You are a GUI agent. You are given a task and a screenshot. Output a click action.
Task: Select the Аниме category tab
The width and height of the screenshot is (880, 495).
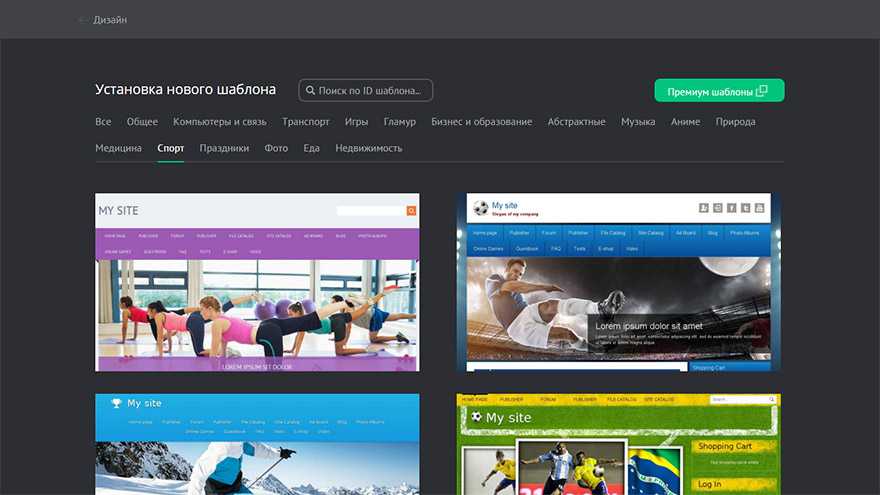(x=685, y=122)
